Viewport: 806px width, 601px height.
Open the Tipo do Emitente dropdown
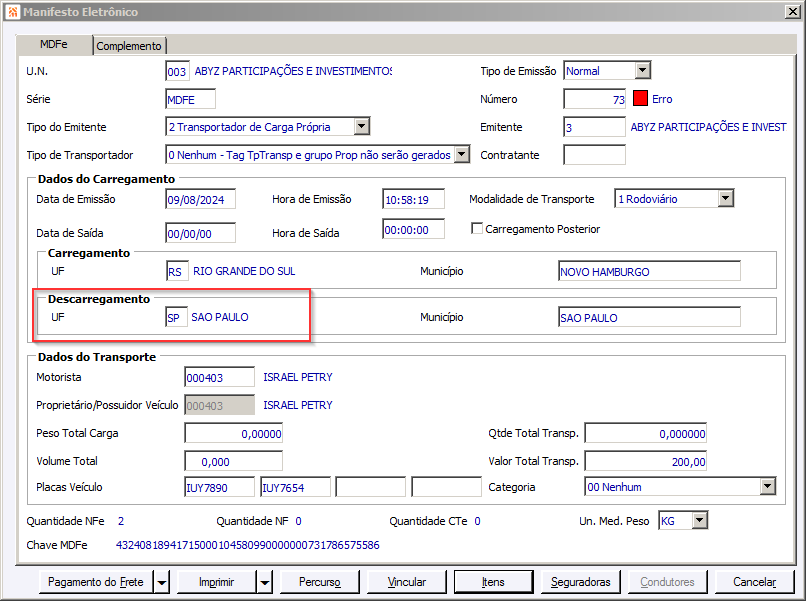tap(361, 126)
